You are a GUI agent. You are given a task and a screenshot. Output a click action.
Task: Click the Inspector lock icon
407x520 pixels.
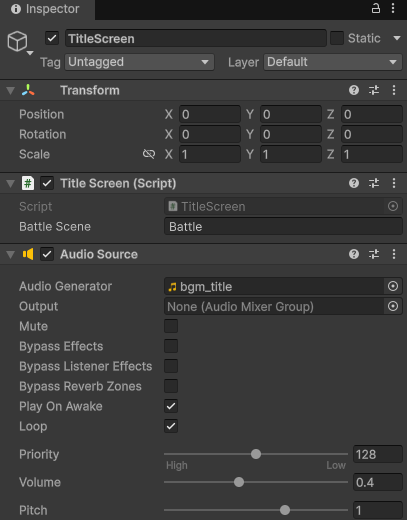tap(376, 8)
